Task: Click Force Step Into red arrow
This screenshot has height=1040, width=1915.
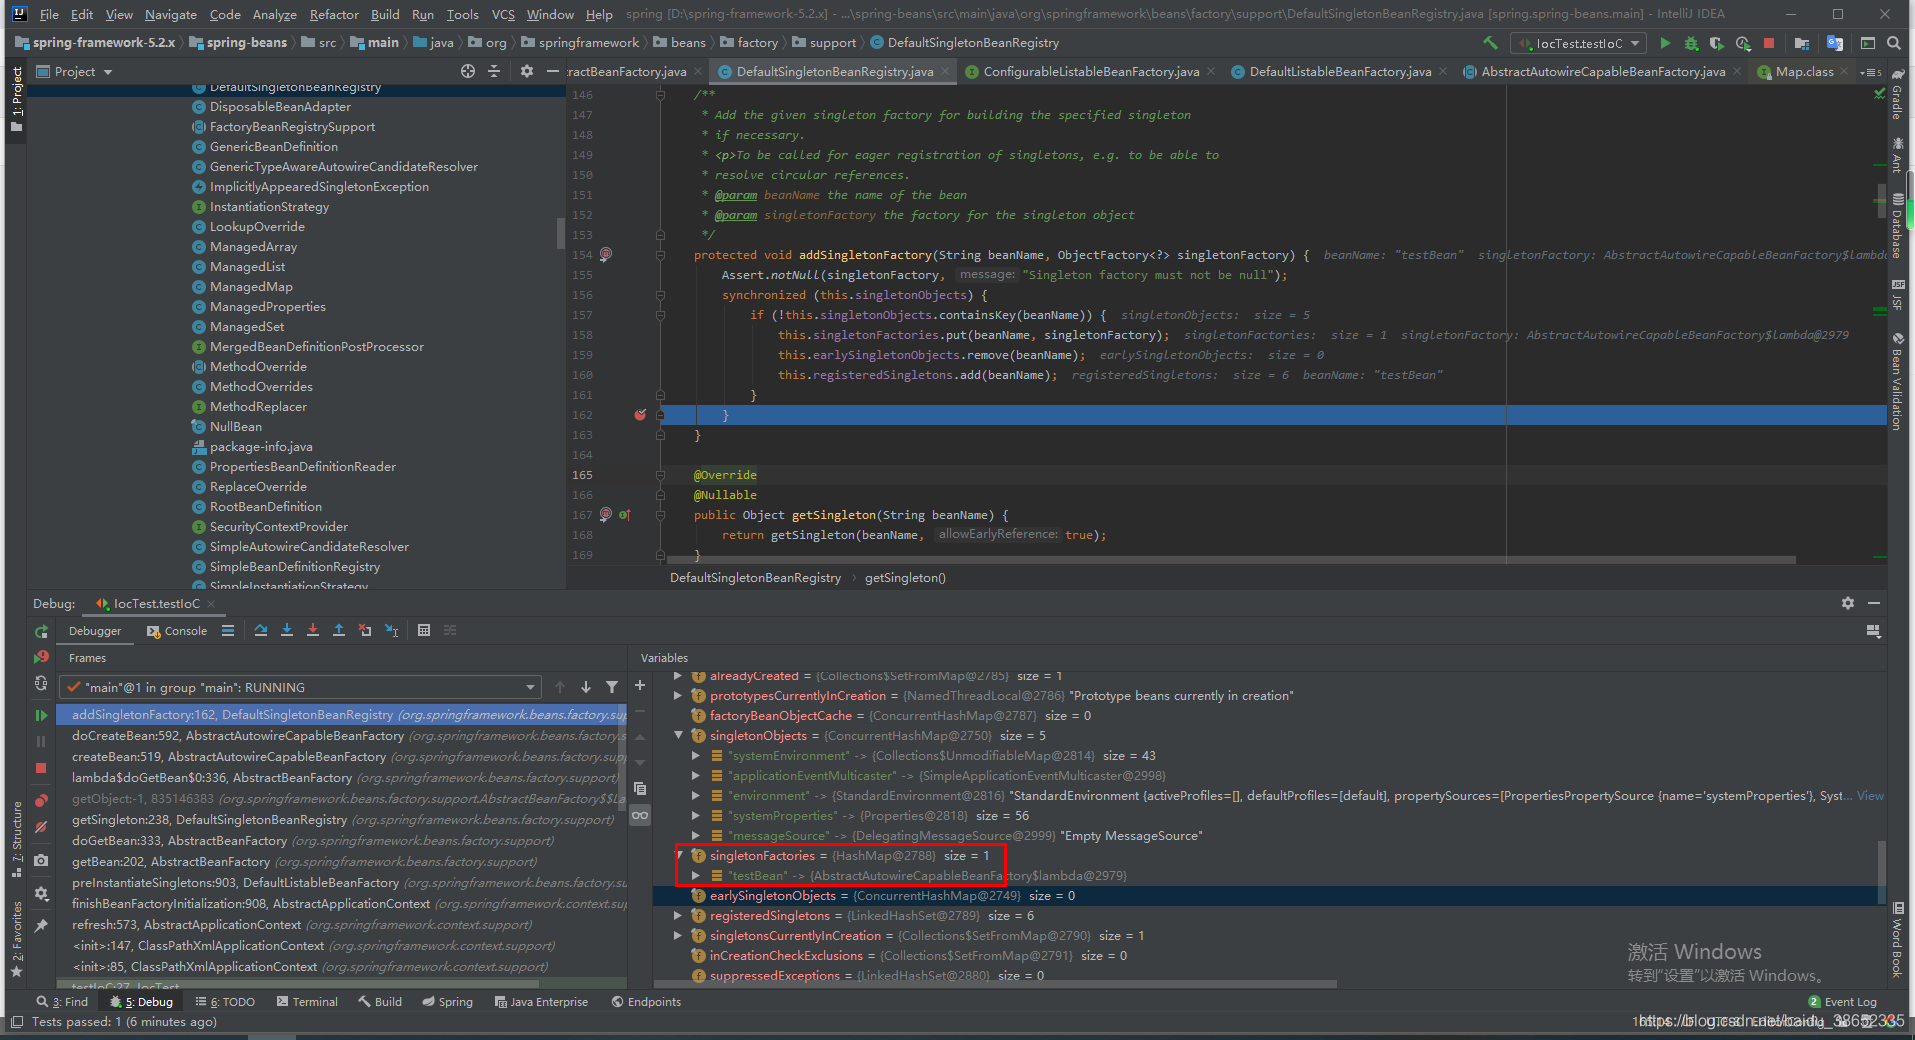Action: tap(313, 630)
